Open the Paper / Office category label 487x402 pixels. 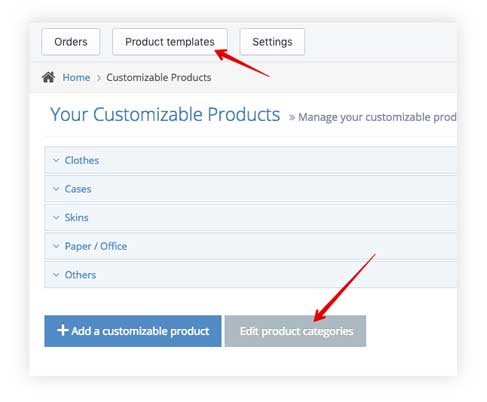tap(96, 246)
